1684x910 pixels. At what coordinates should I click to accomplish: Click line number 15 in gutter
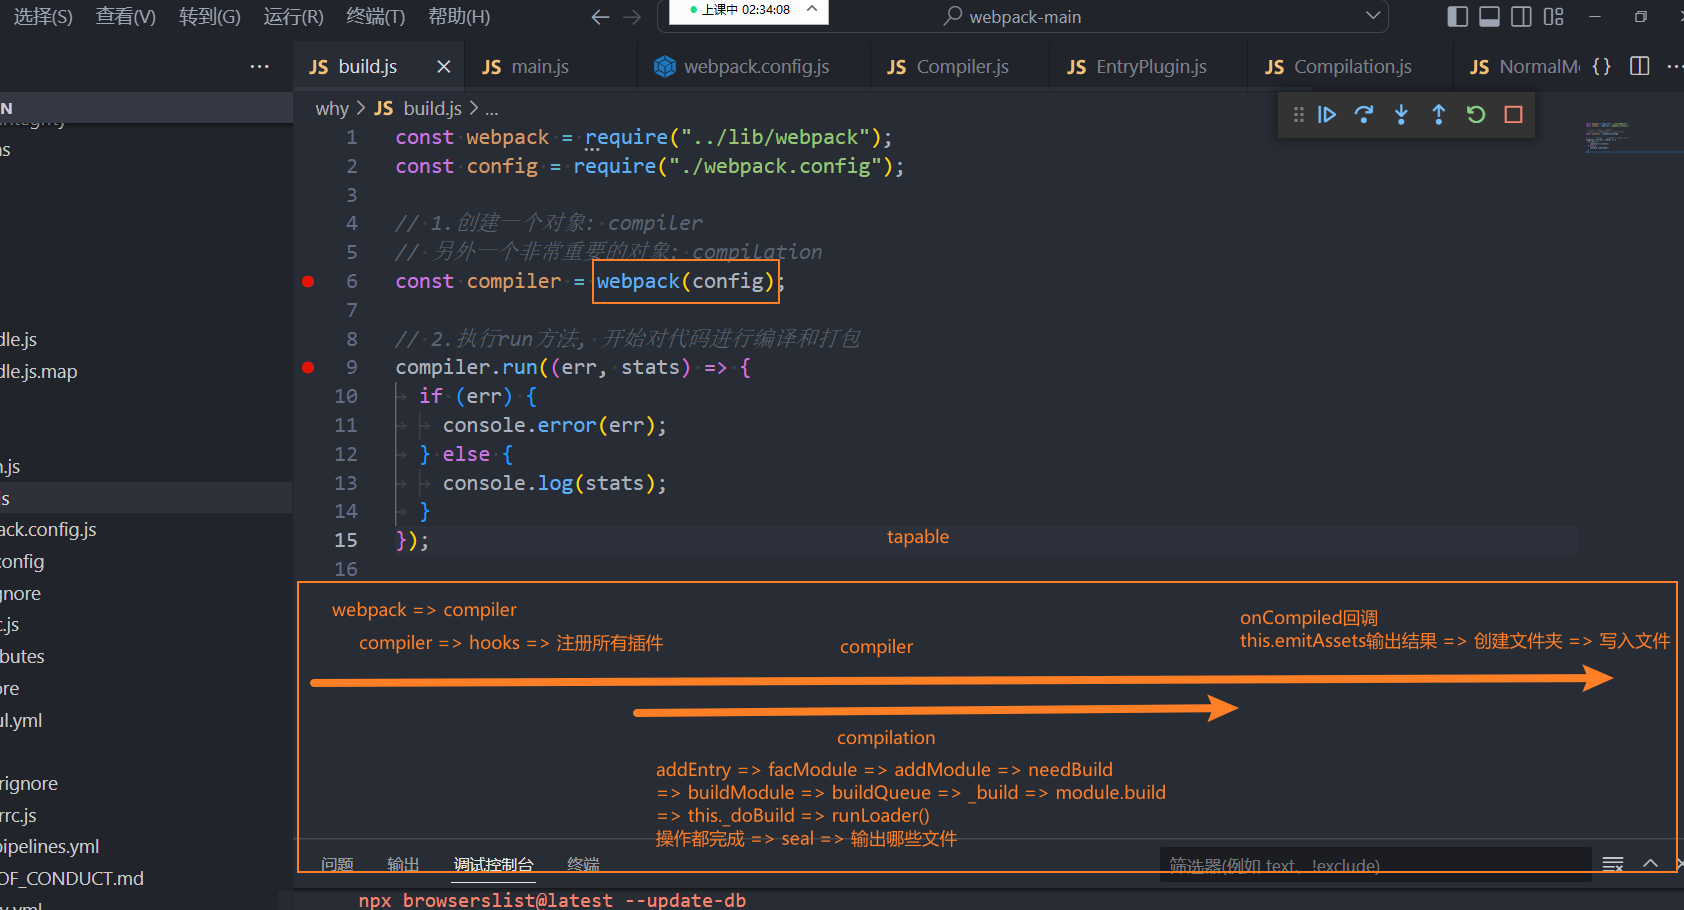click(345, 540)
